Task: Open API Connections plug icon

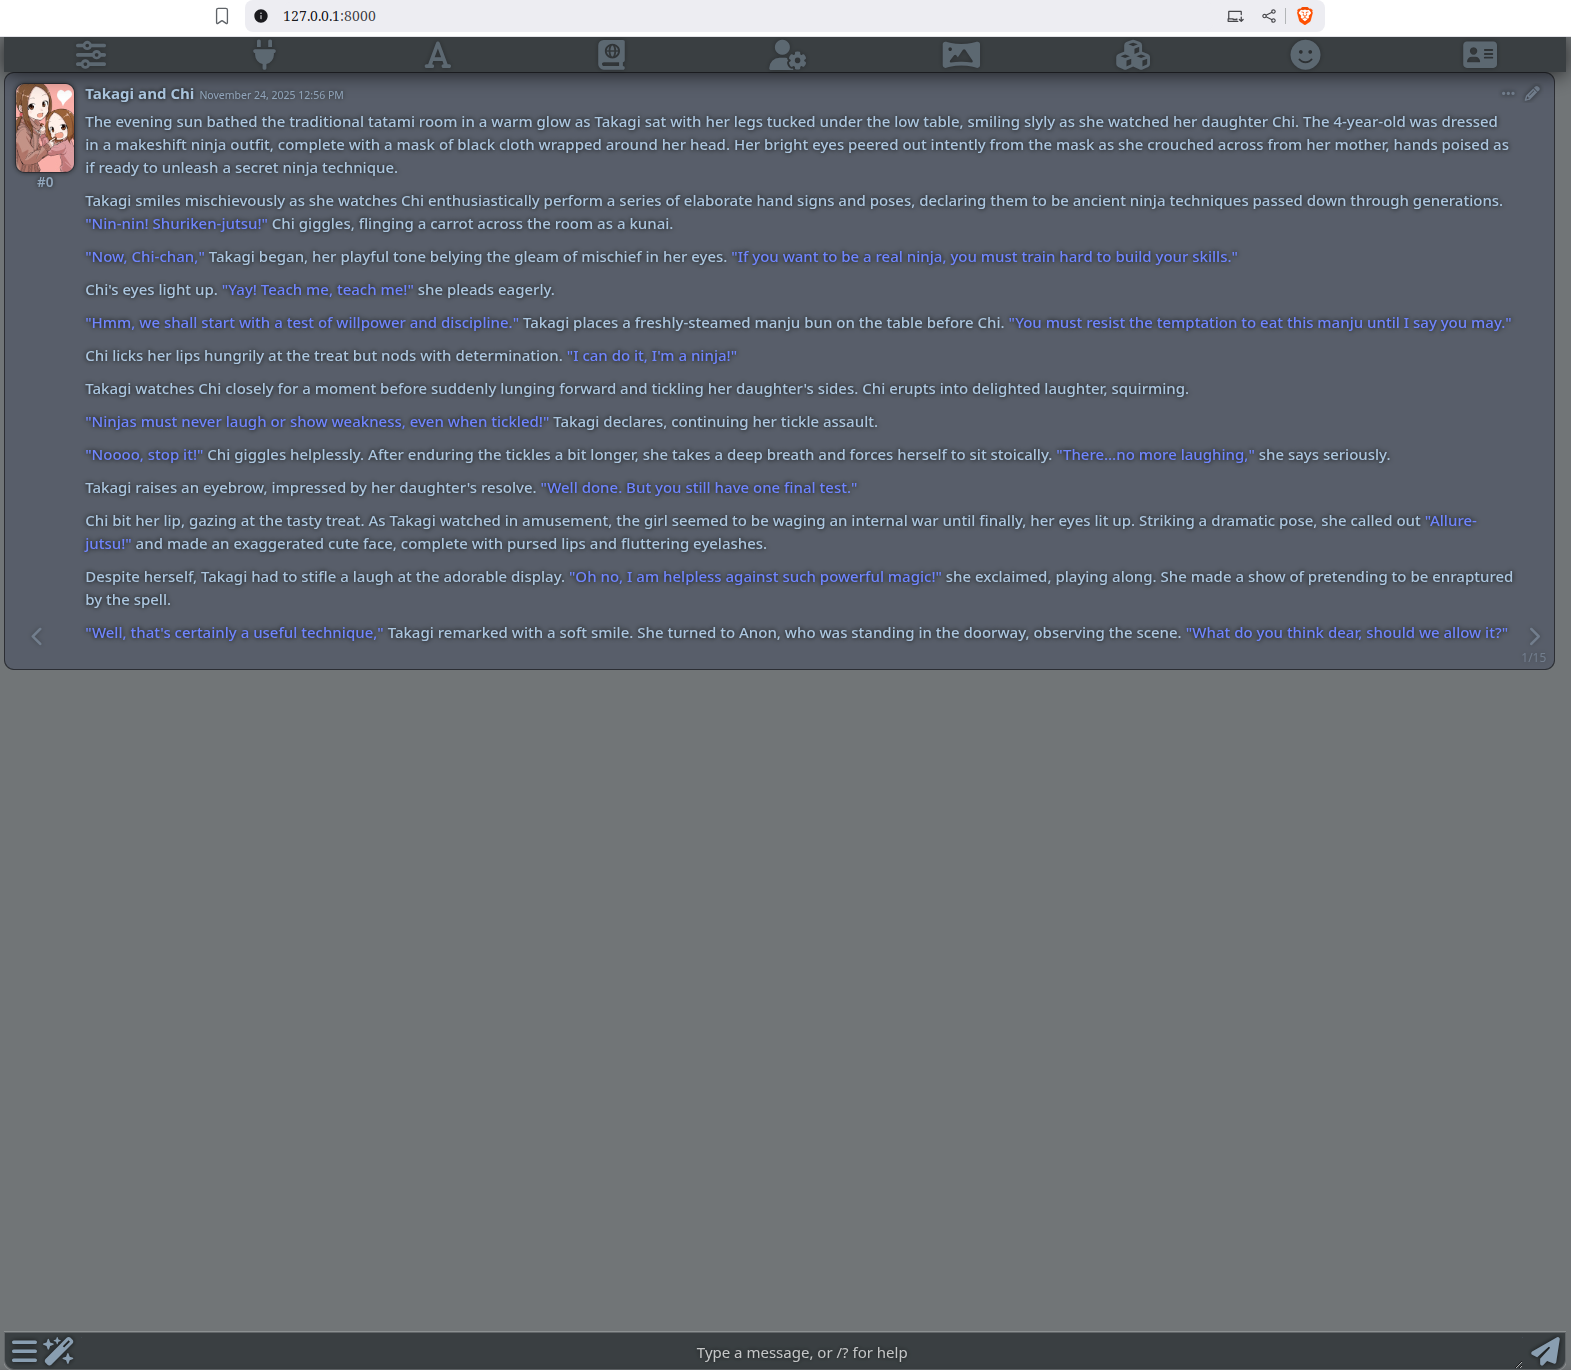Action: [264, 55]
